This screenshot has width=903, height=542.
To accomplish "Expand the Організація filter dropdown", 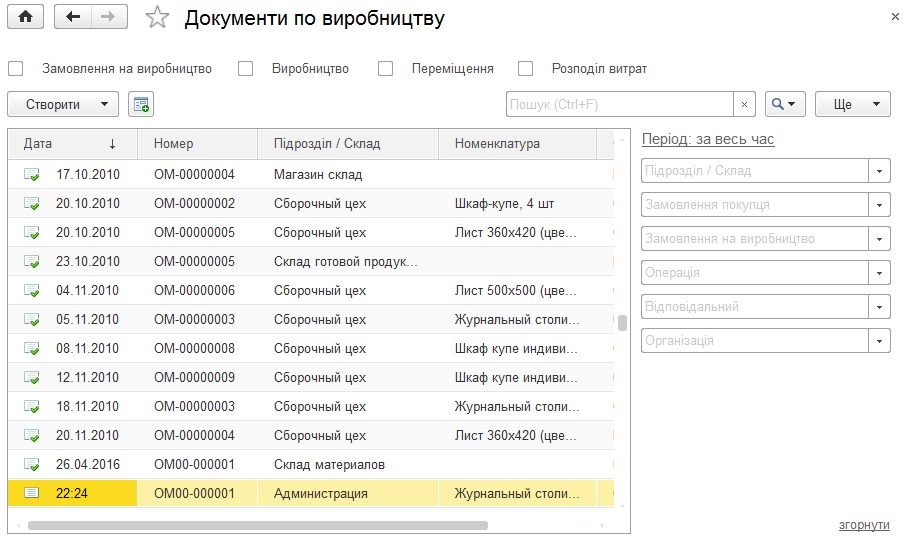I will [879, 341].
